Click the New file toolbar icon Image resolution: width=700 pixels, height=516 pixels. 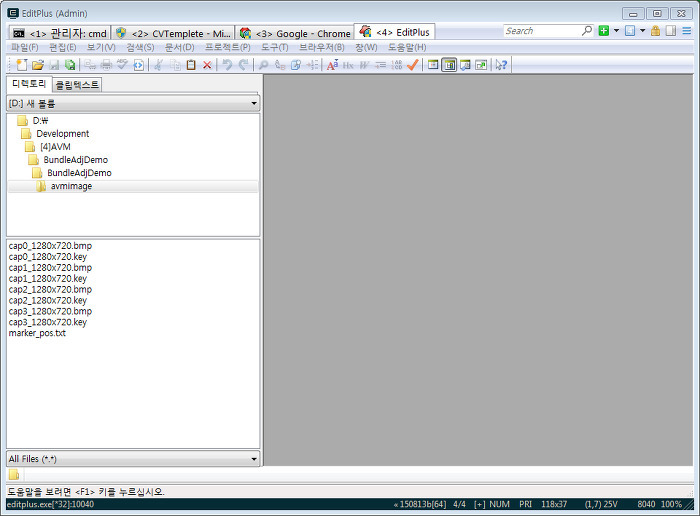[21, 65]
